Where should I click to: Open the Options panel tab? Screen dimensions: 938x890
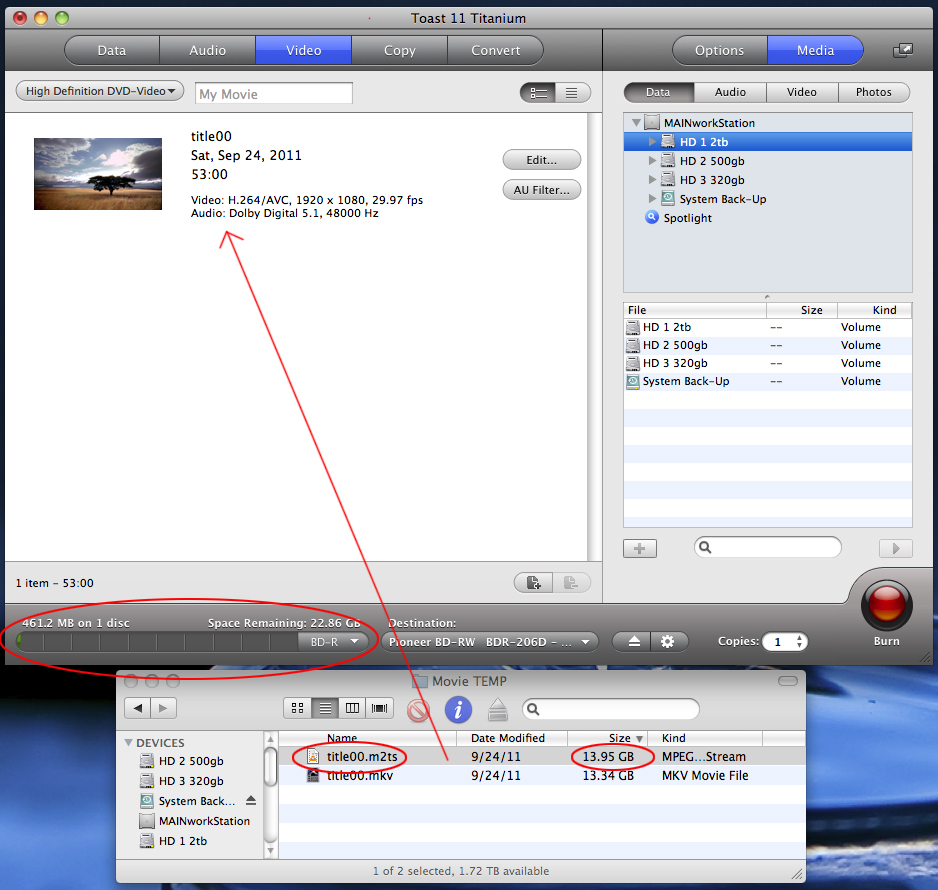(720, 50)
